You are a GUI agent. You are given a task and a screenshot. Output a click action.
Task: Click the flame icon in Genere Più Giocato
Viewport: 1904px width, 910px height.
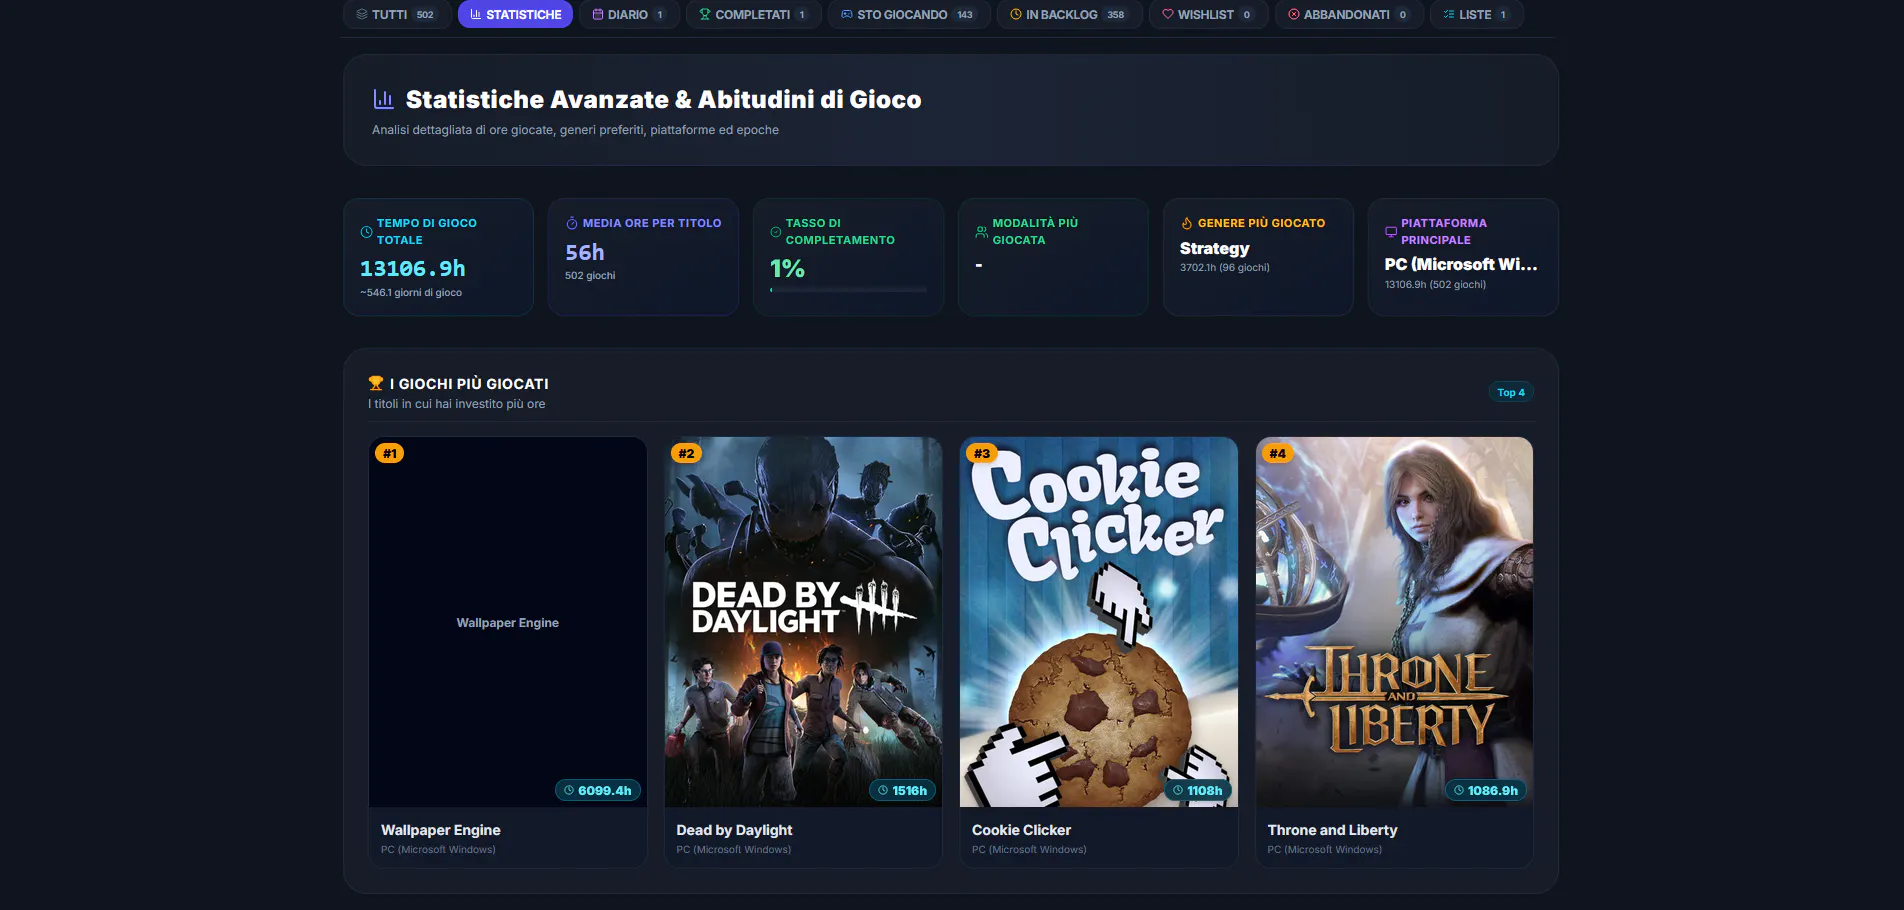coord(1187,223)
